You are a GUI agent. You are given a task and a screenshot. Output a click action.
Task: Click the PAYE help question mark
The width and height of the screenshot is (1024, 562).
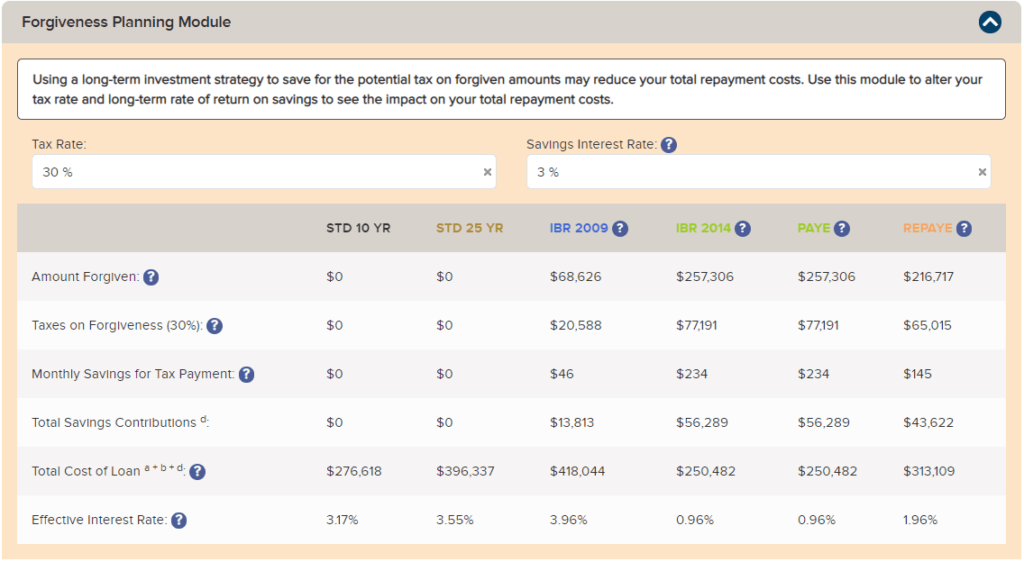[x=842, y=229]
